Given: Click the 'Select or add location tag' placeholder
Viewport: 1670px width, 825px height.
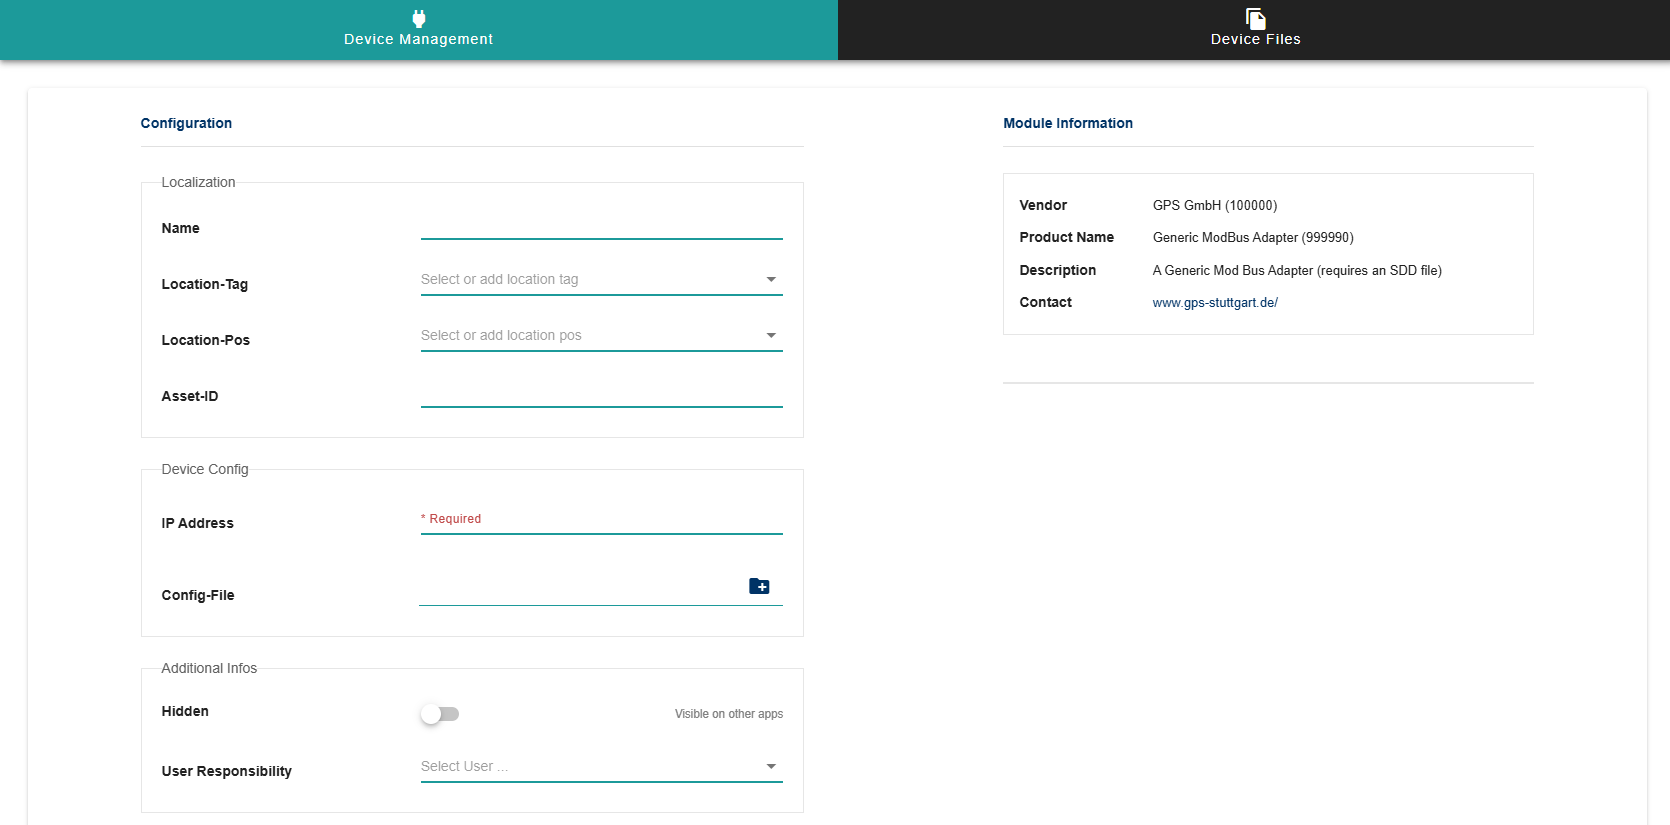Looking at the screenshot, I should click(499, 280).
